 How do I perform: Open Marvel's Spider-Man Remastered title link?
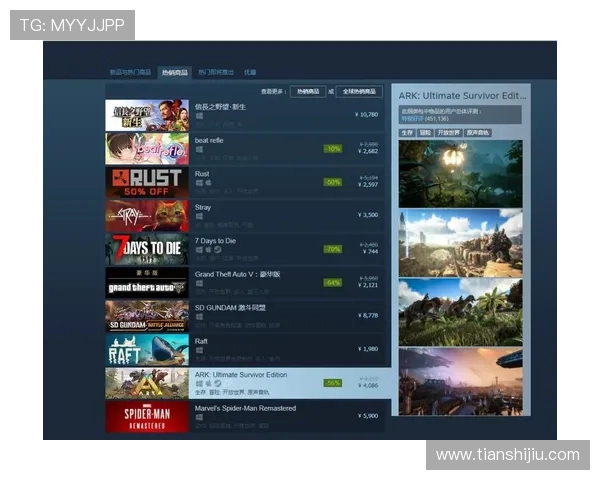245,408
